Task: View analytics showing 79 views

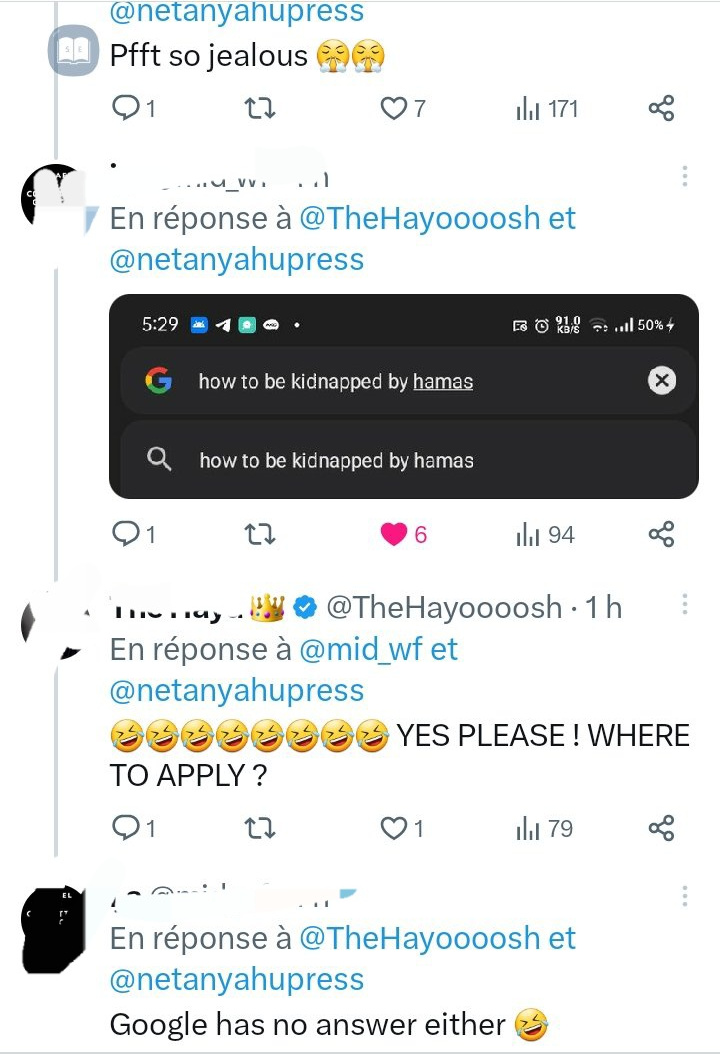Action: [545, 829]
